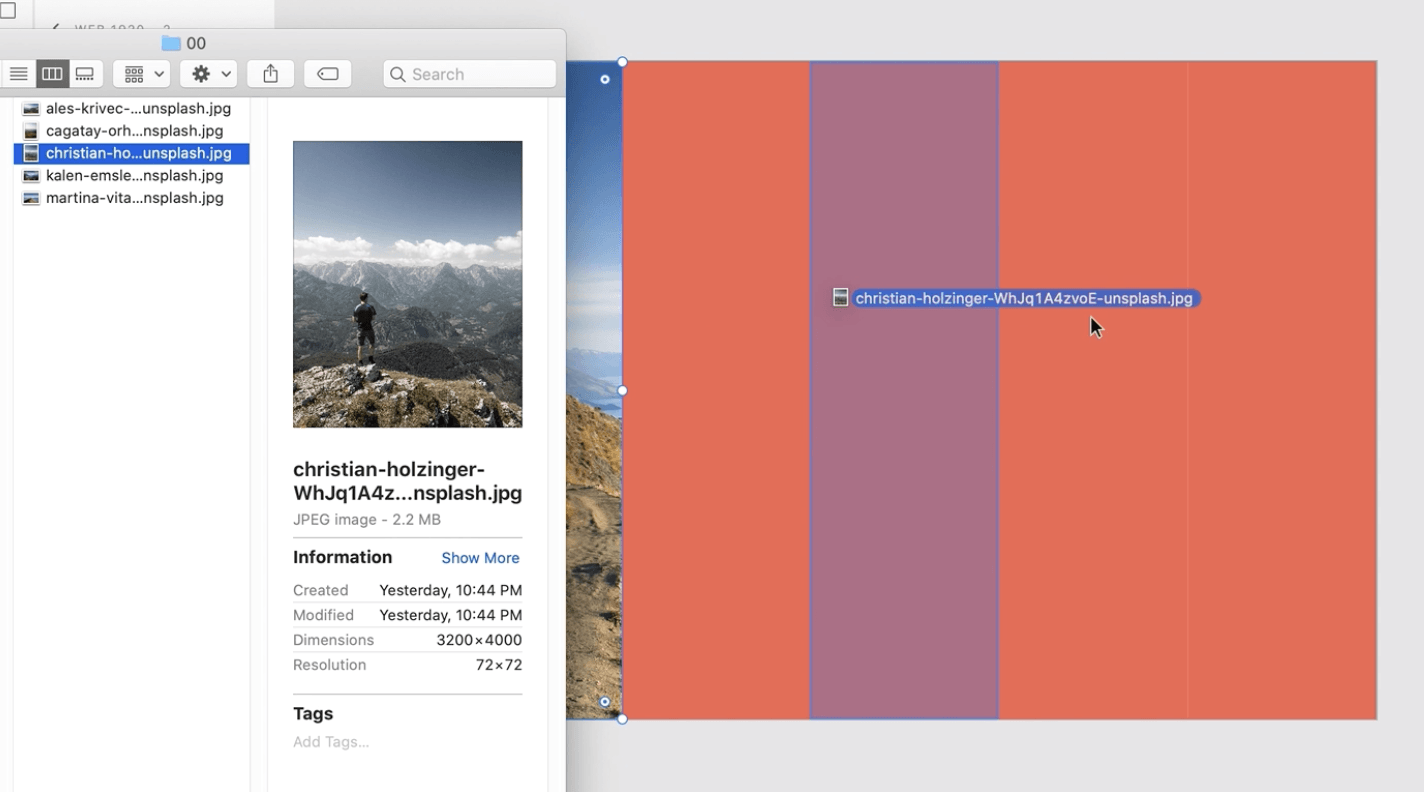Viewport: 1424px width, 792px height.
Task: Click Show More in Information section
Action: pos(480,558)
